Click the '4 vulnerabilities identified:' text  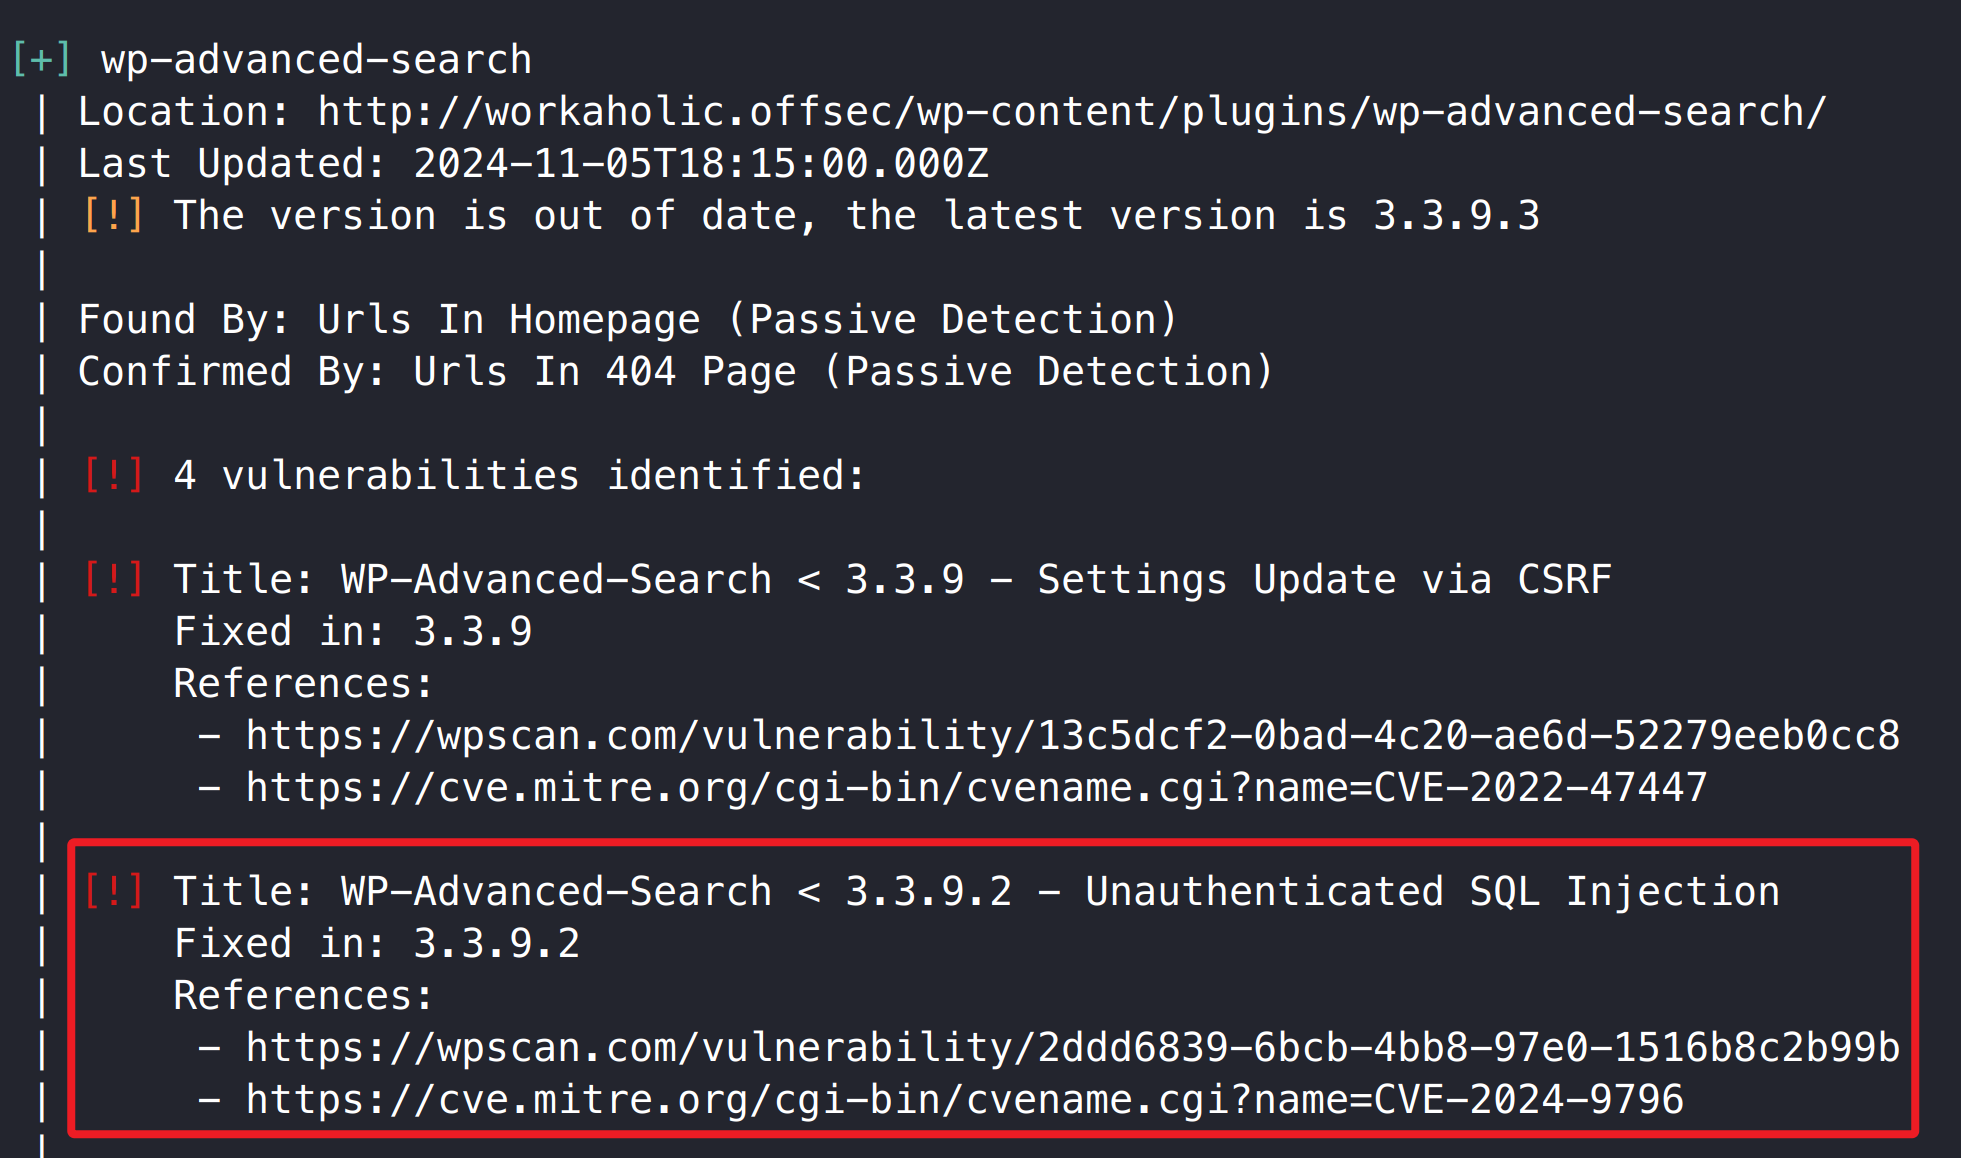pyautogui.click(x=519, y=475)
